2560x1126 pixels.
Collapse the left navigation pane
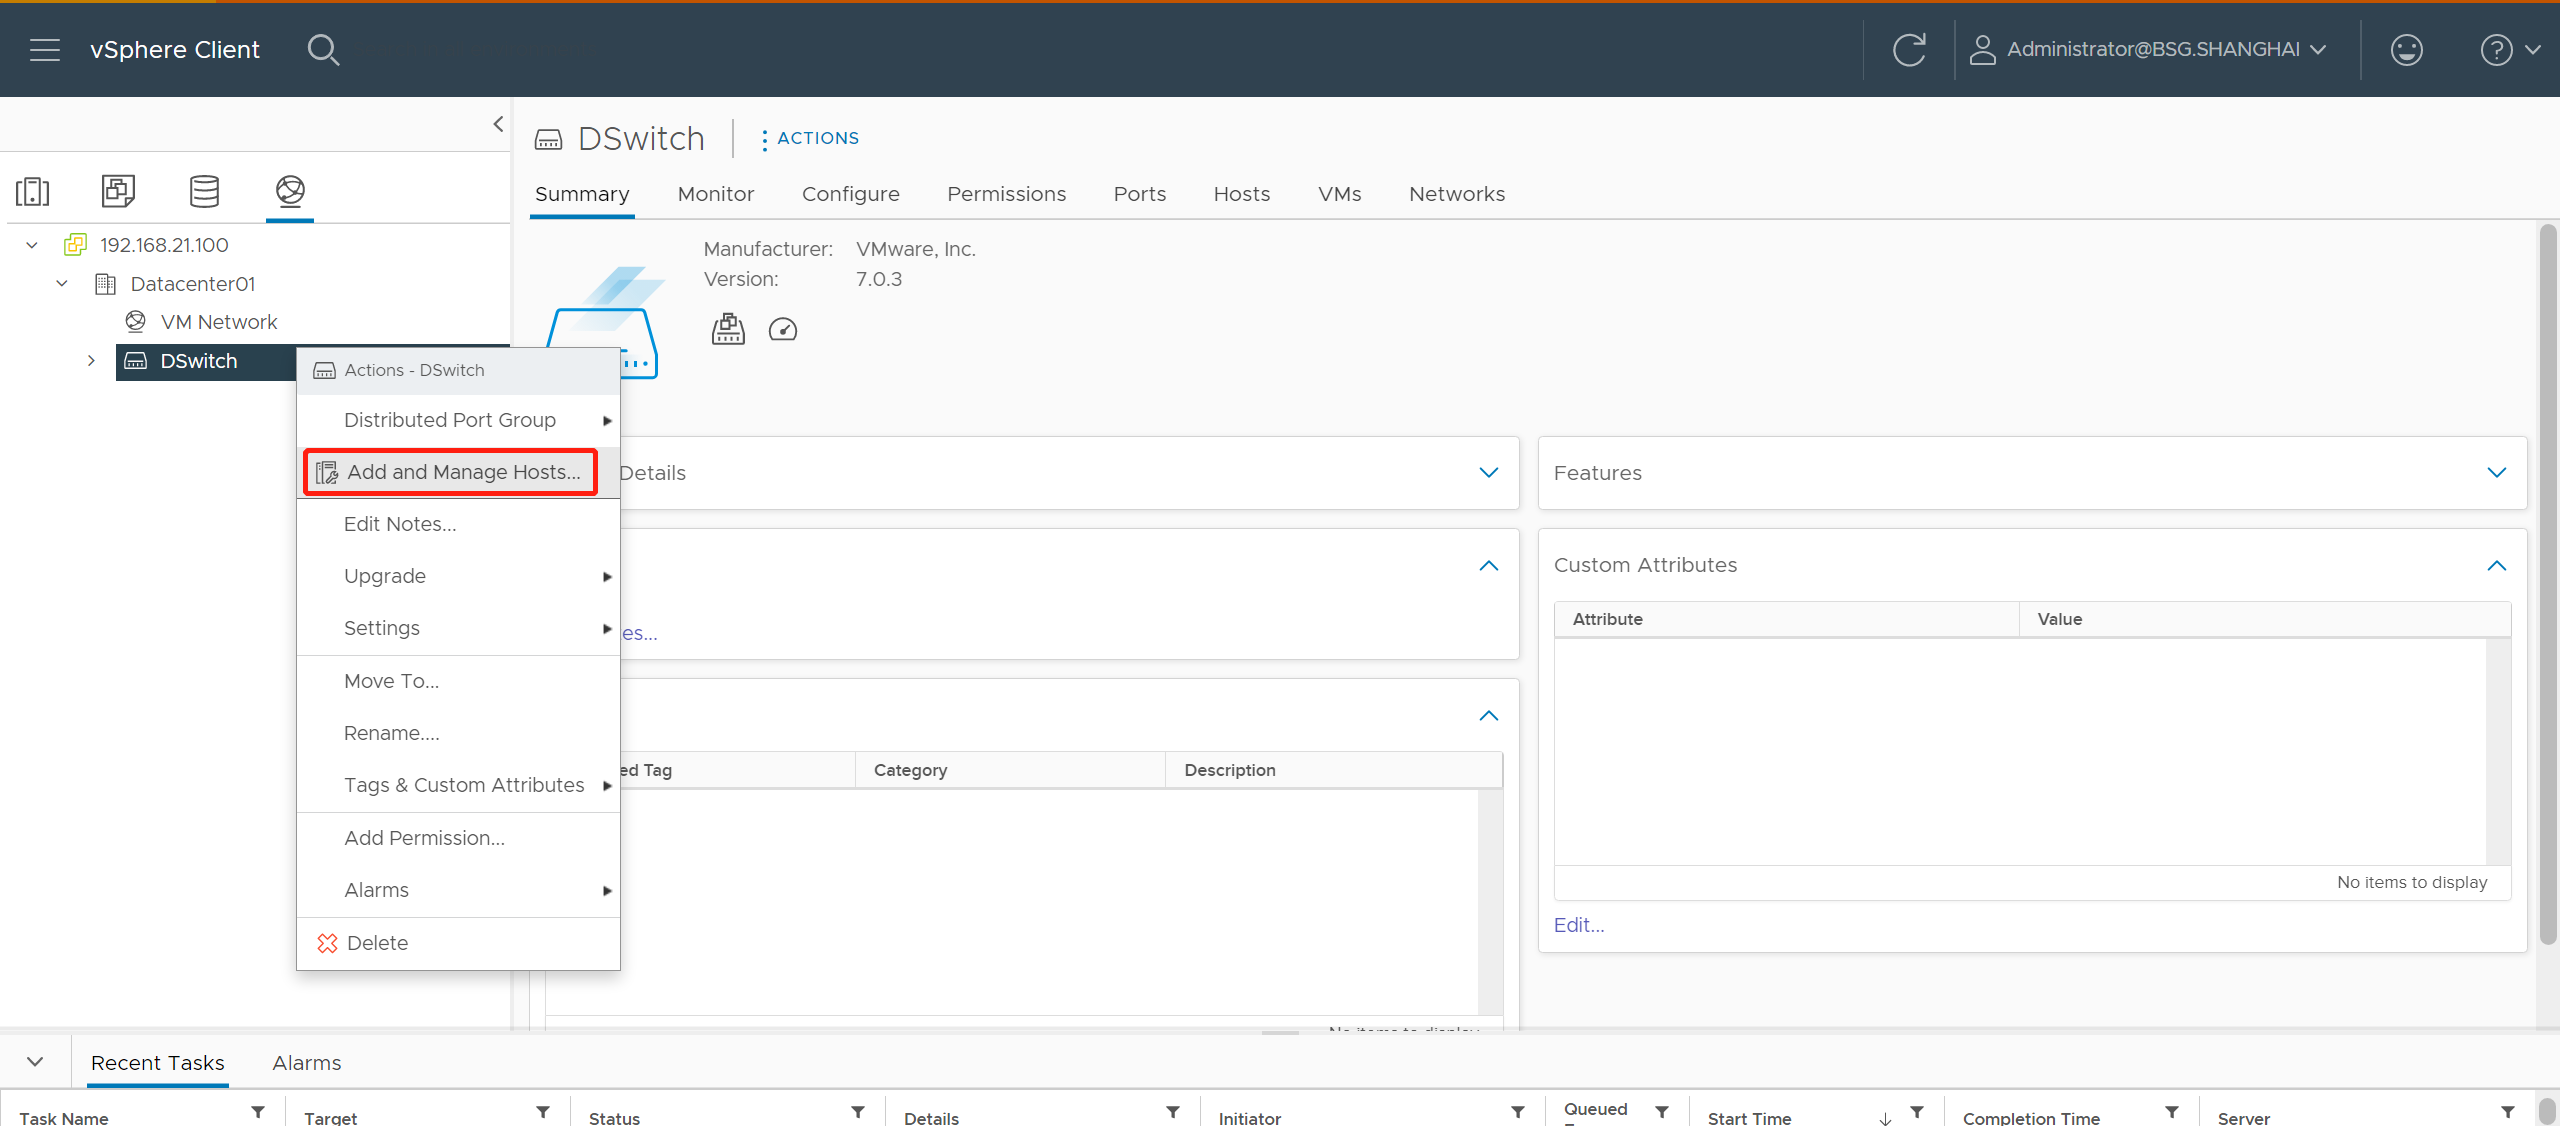tap(498, 124)
